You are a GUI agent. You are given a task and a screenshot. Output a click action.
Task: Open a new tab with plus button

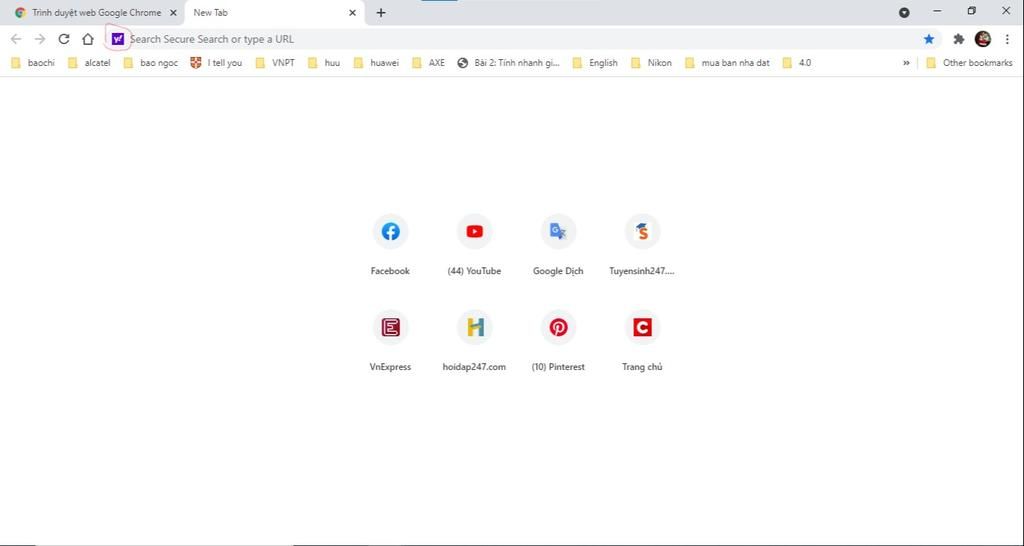click(x=381, y=12)
